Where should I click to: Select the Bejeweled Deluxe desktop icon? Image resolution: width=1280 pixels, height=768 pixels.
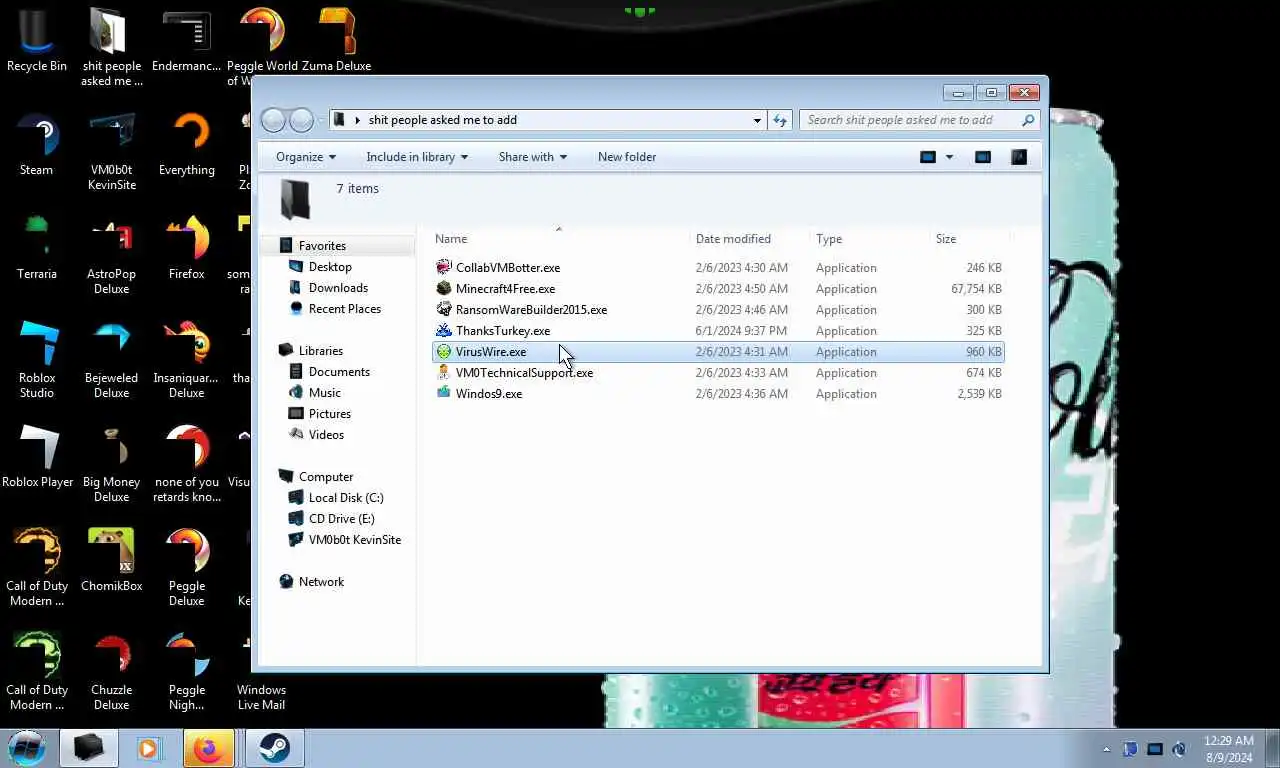(x=112, y=360)
